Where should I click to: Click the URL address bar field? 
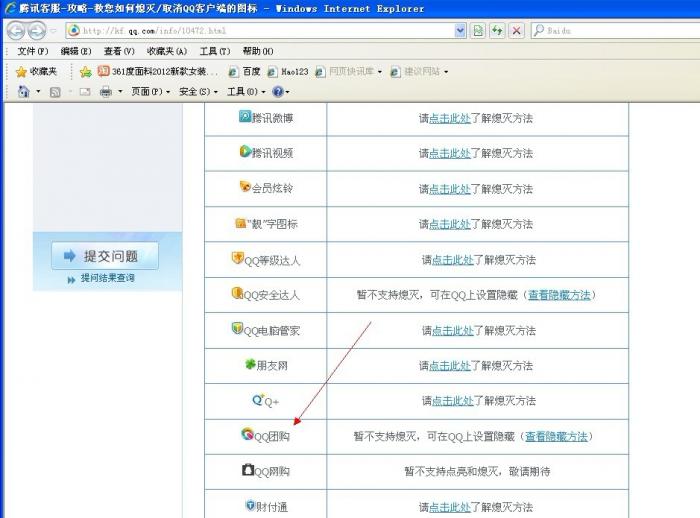coord(266,30)
